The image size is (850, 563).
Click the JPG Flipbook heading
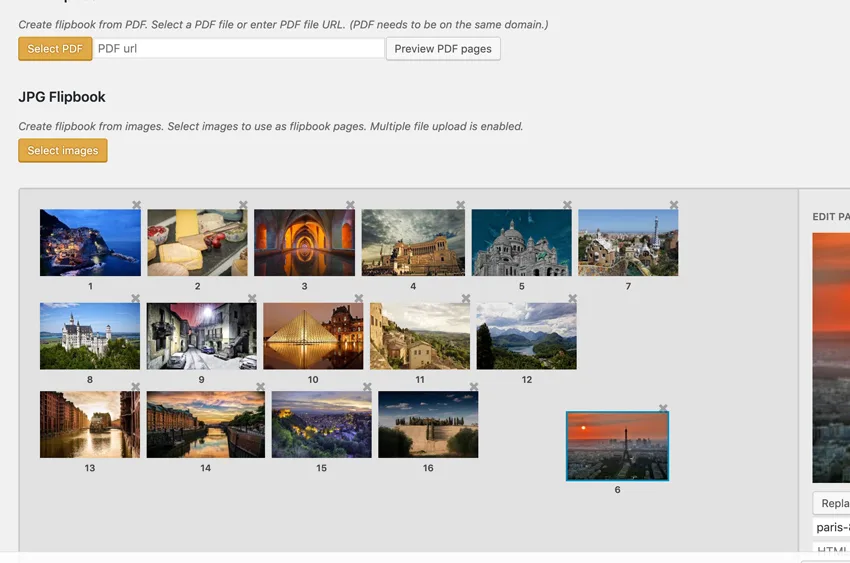point(62,97)
